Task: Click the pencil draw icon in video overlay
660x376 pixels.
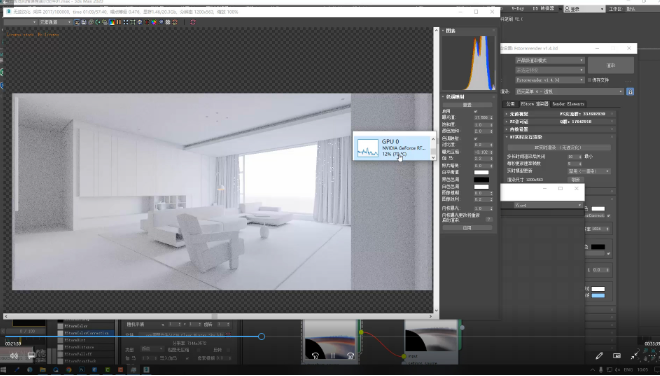Action: pyautogui.click(x=599, y=356)
